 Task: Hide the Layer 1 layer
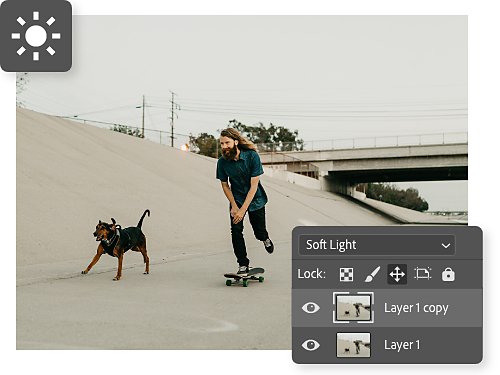(x=311, y=345)
